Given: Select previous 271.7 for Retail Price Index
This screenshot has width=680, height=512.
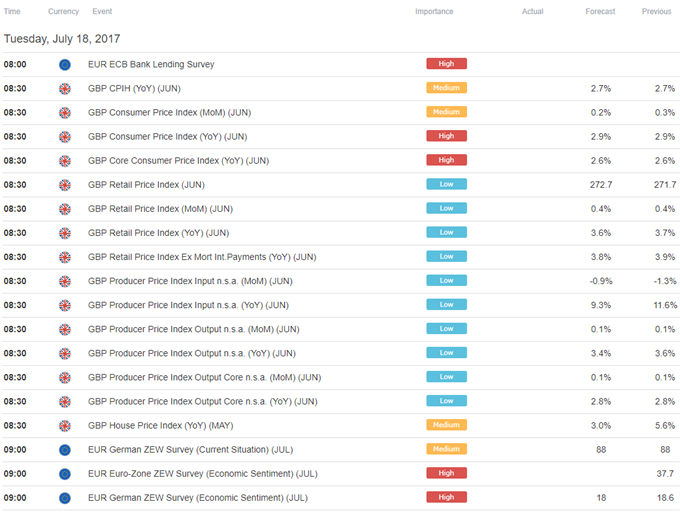Looking at the screenshot, I should pyautogui.click(x=665, y=185).
